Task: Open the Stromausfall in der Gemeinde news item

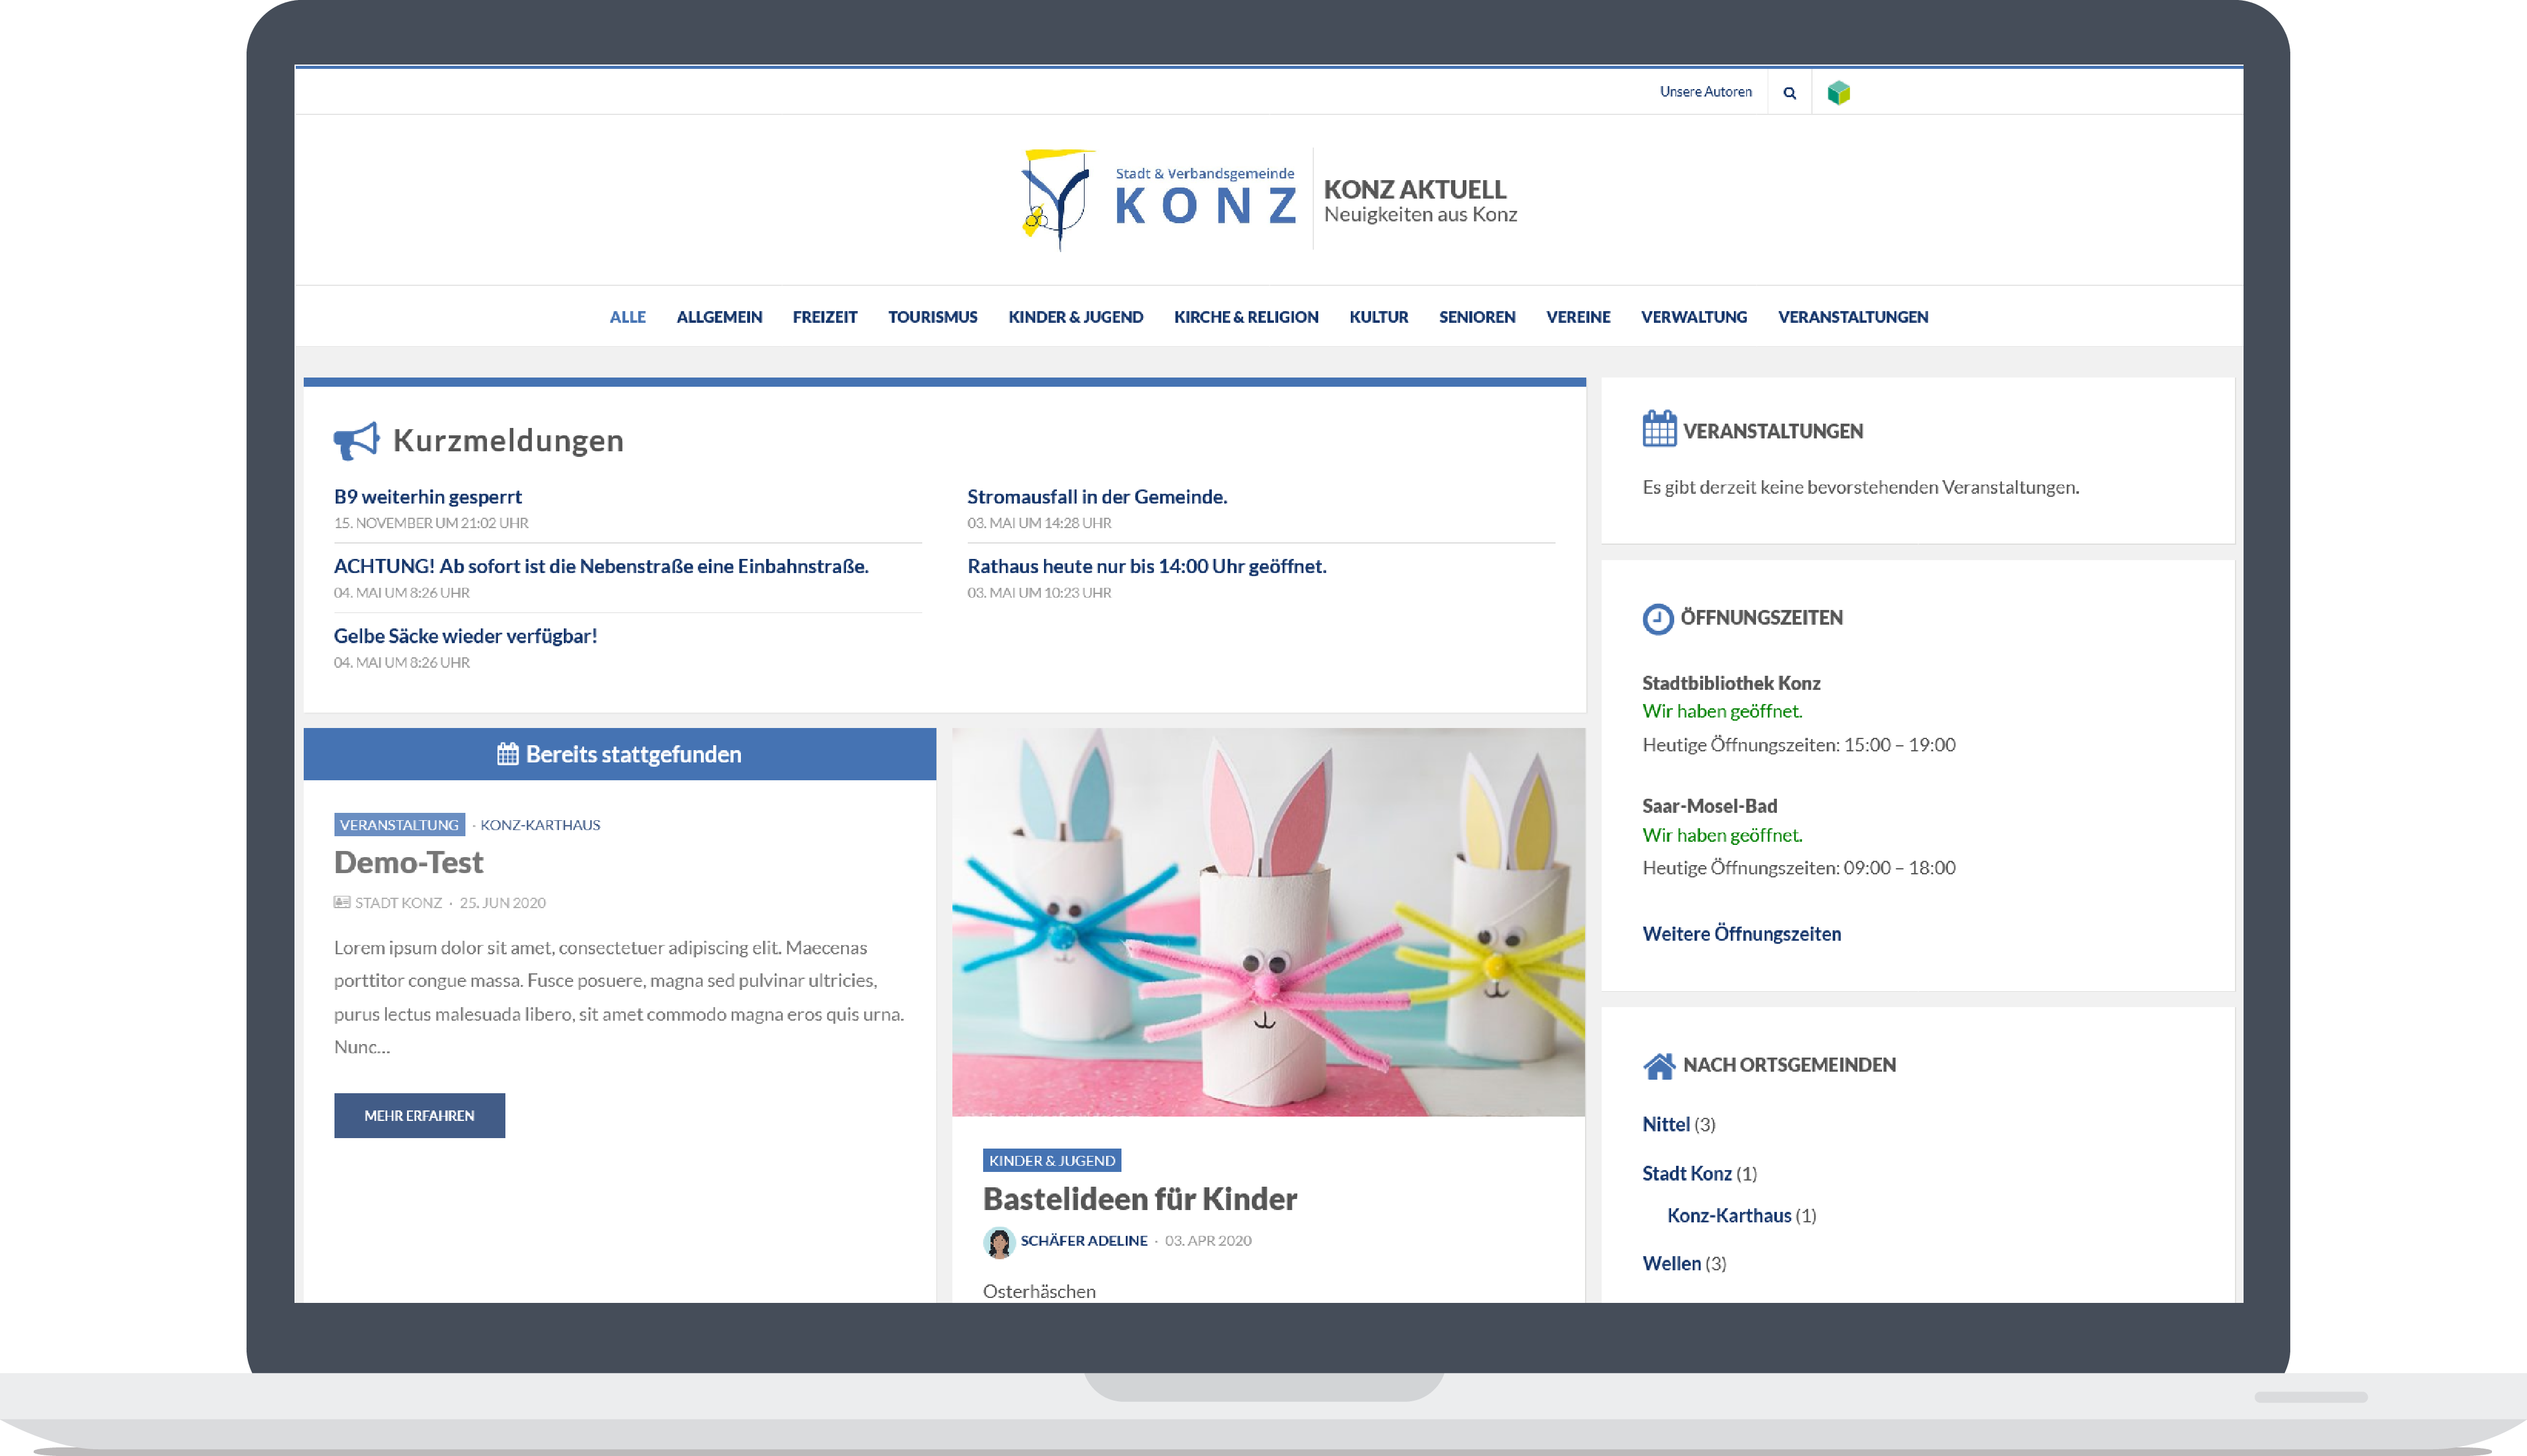Action: click(1097, 497)
